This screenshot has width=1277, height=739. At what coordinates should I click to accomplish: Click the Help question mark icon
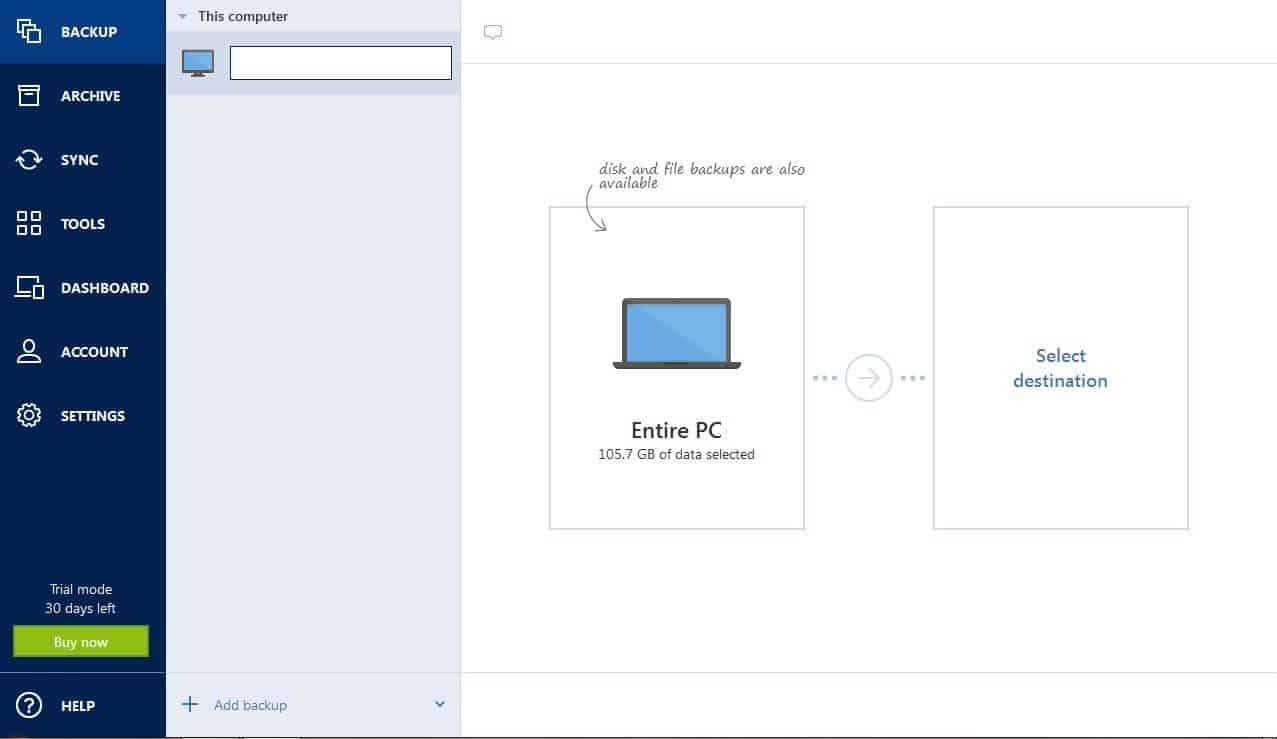pyautogui.click(x=29, y=705)
